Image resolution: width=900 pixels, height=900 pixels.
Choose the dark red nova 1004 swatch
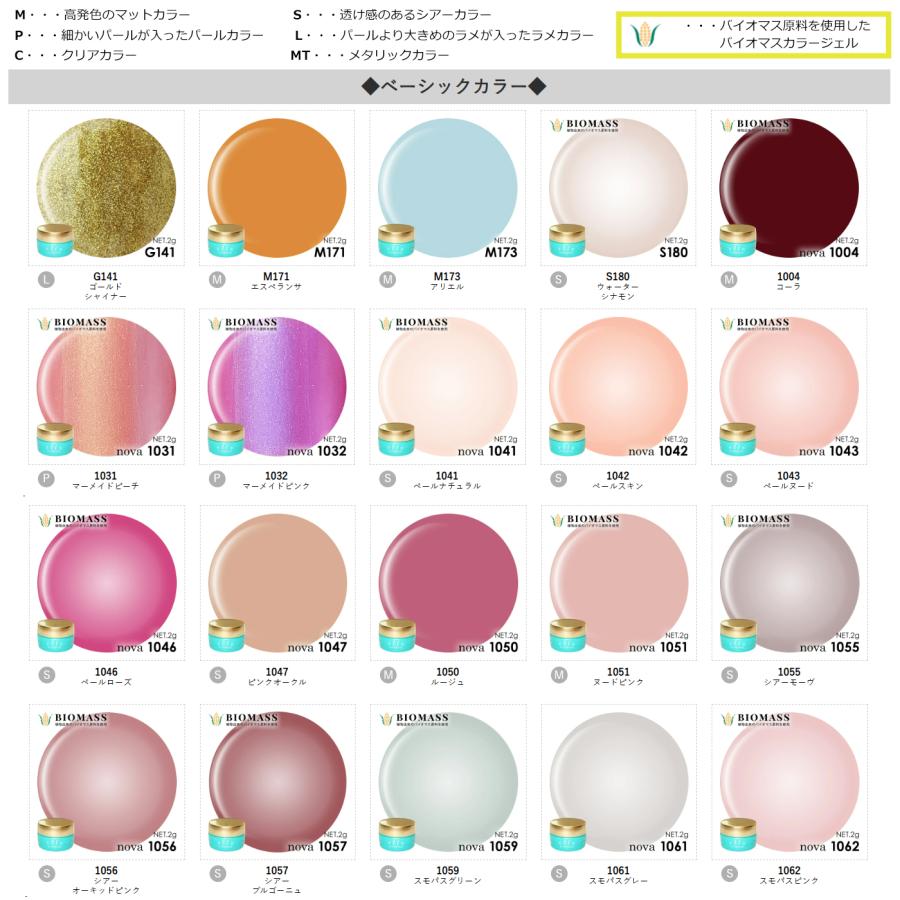(789, 188)
